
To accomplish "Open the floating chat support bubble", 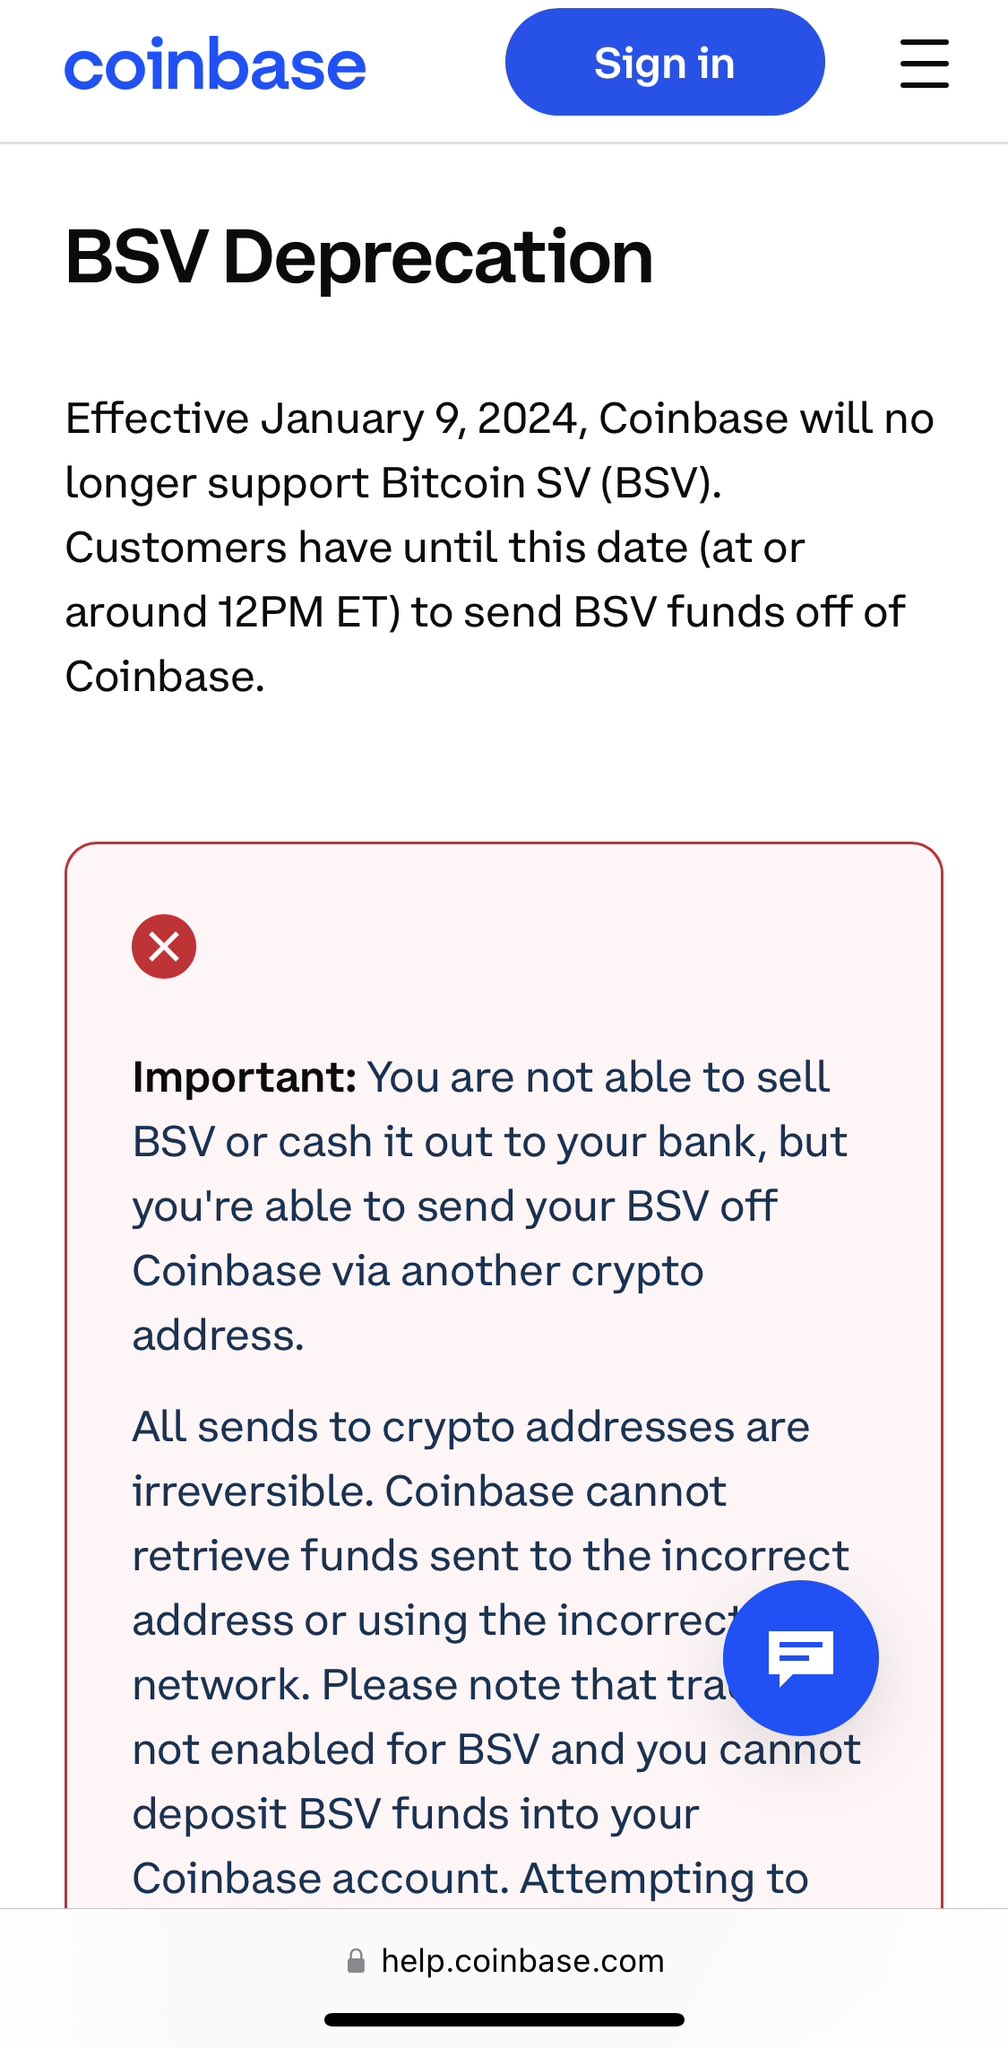I will click(x=800, y=1657).
